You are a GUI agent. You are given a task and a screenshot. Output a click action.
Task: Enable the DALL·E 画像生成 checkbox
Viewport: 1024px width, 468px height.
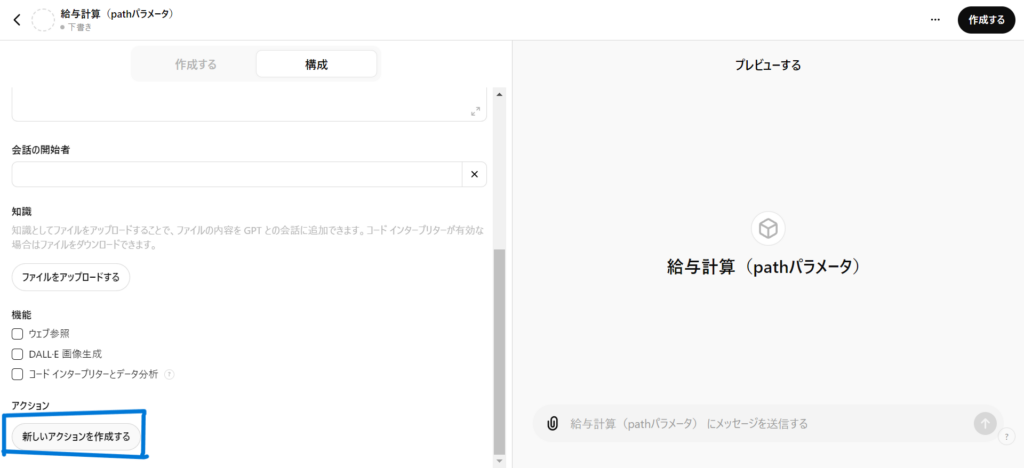click(x=17, y=354)
